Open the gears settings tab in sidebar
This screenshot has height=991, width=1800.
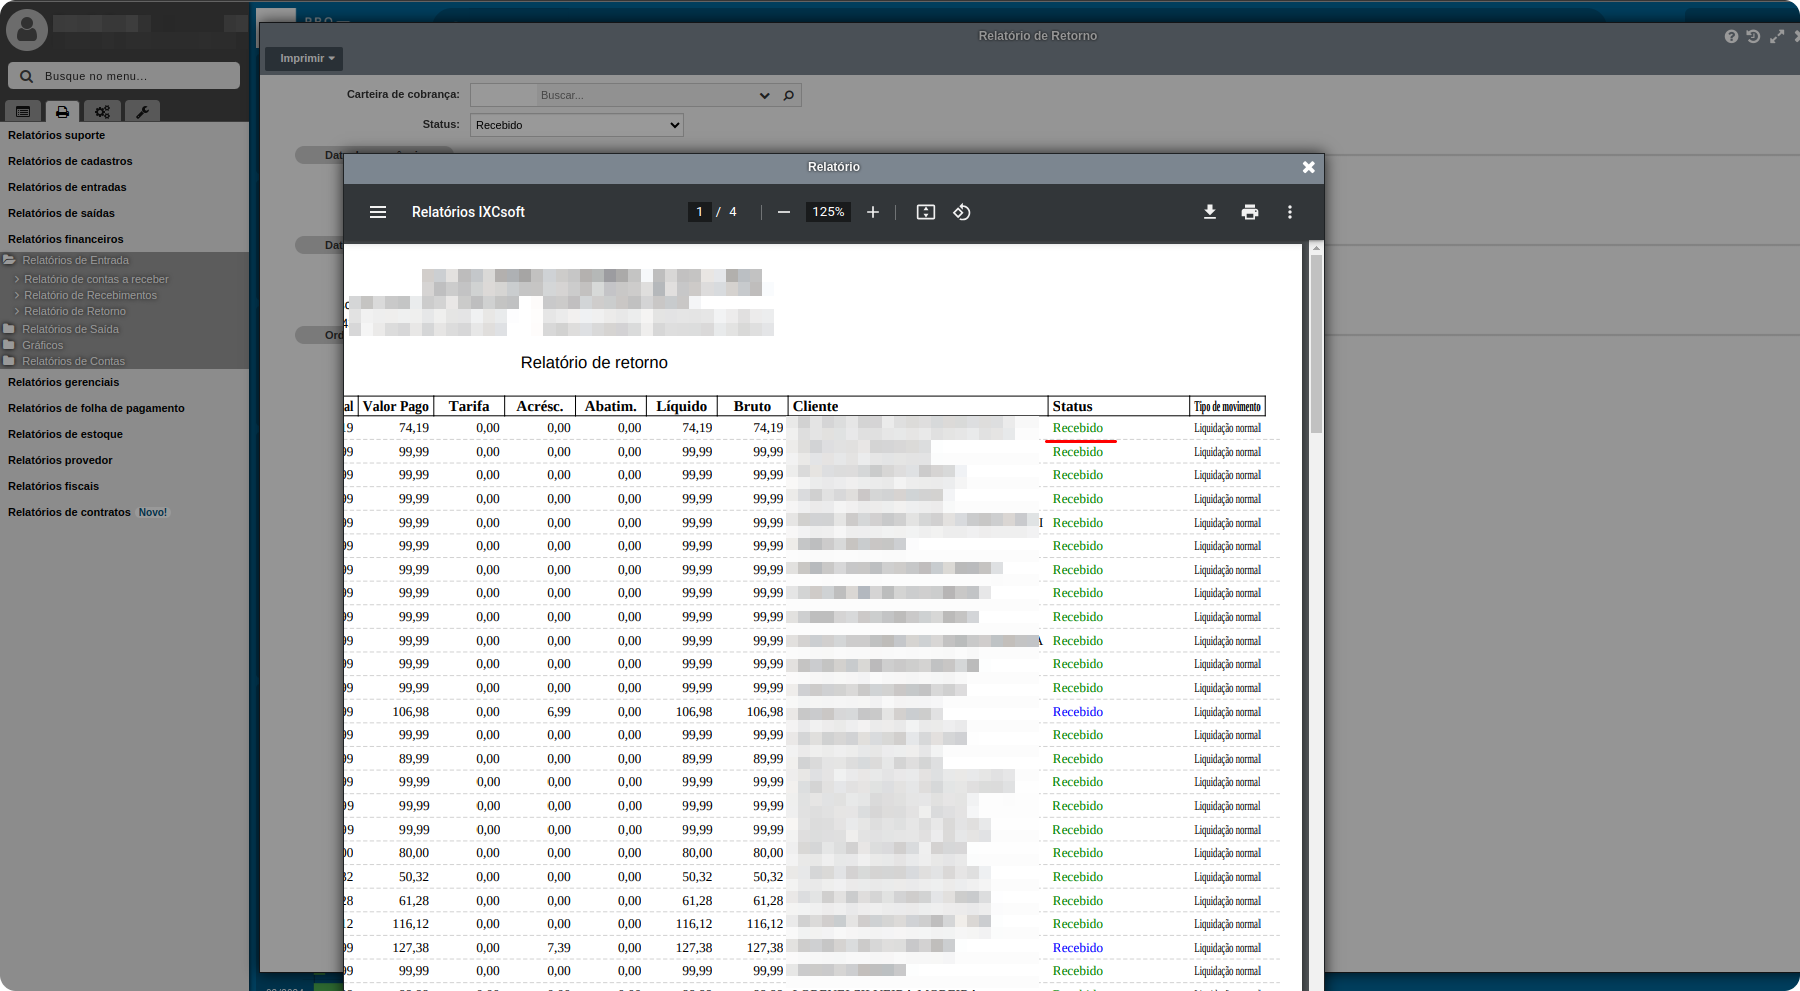(x=102, y=112)
